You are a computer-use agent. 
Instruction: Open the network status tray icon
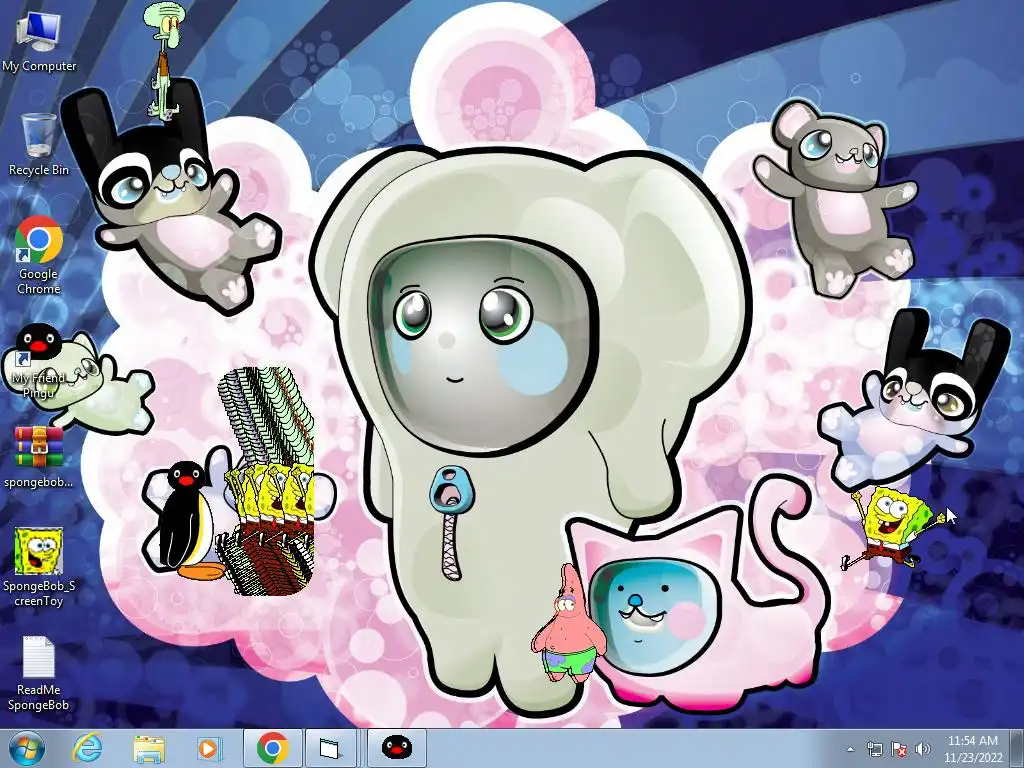pos(874,749)
